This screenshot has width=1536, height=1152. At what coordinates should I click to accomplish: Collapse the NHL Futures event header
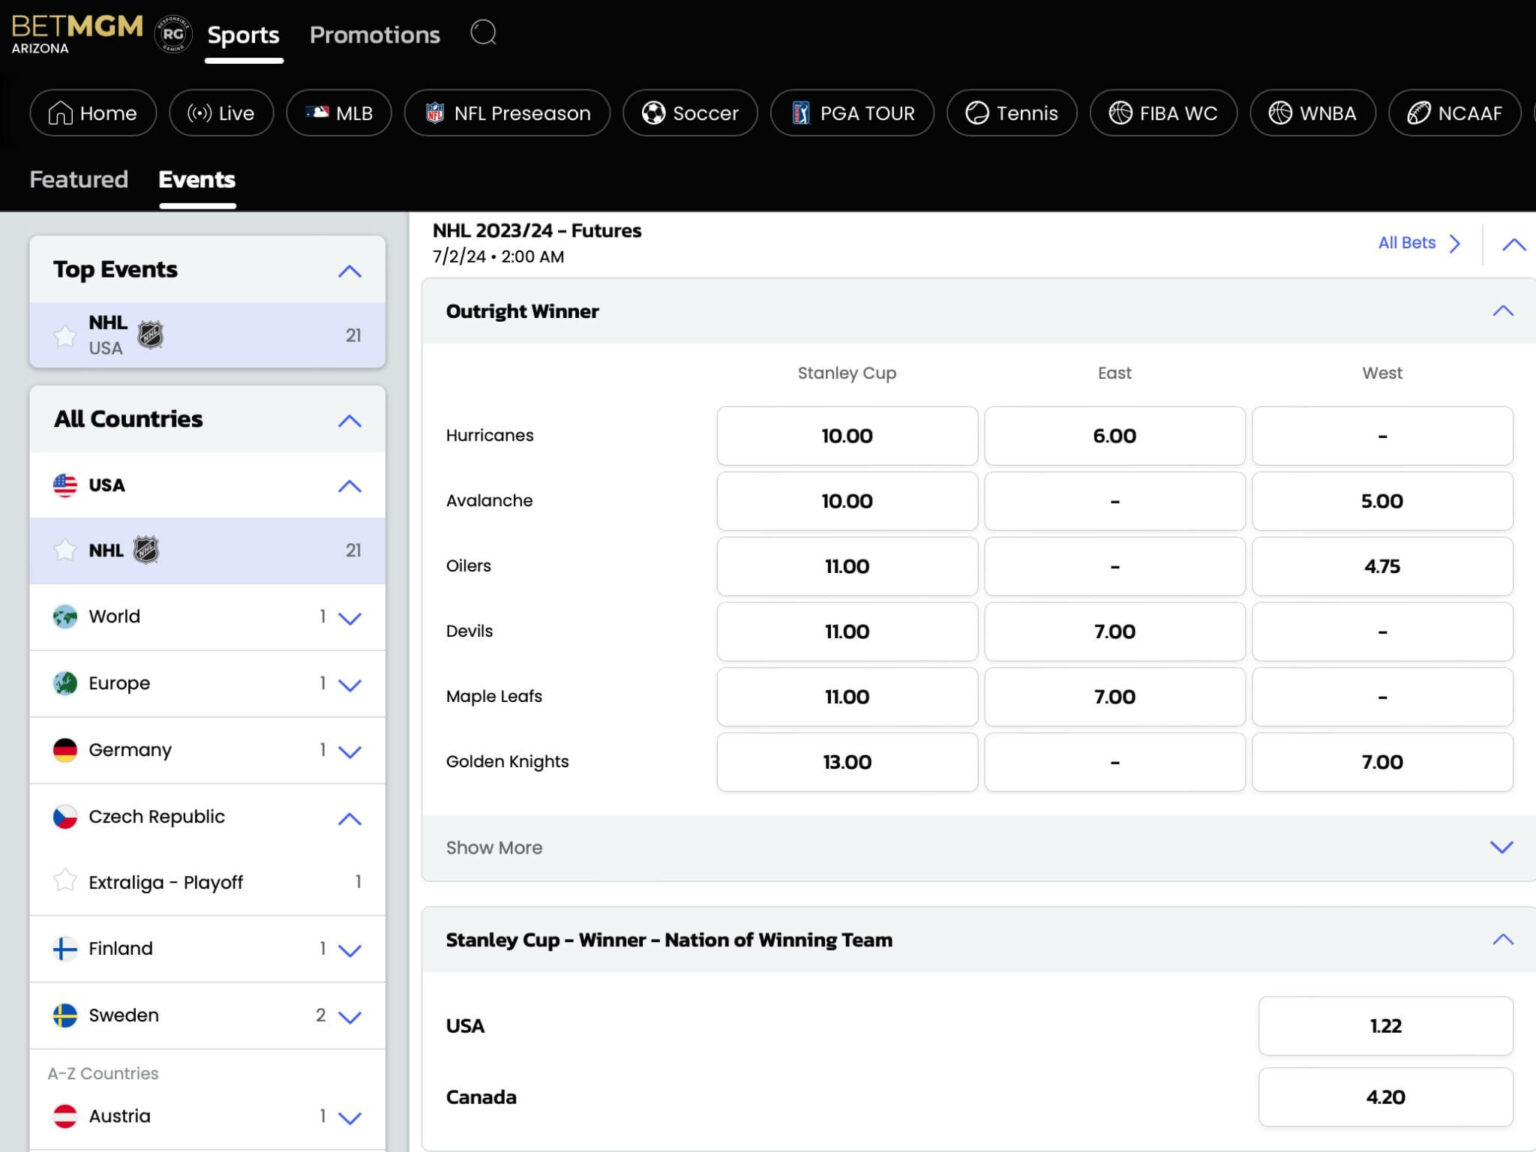[1514, 244]
